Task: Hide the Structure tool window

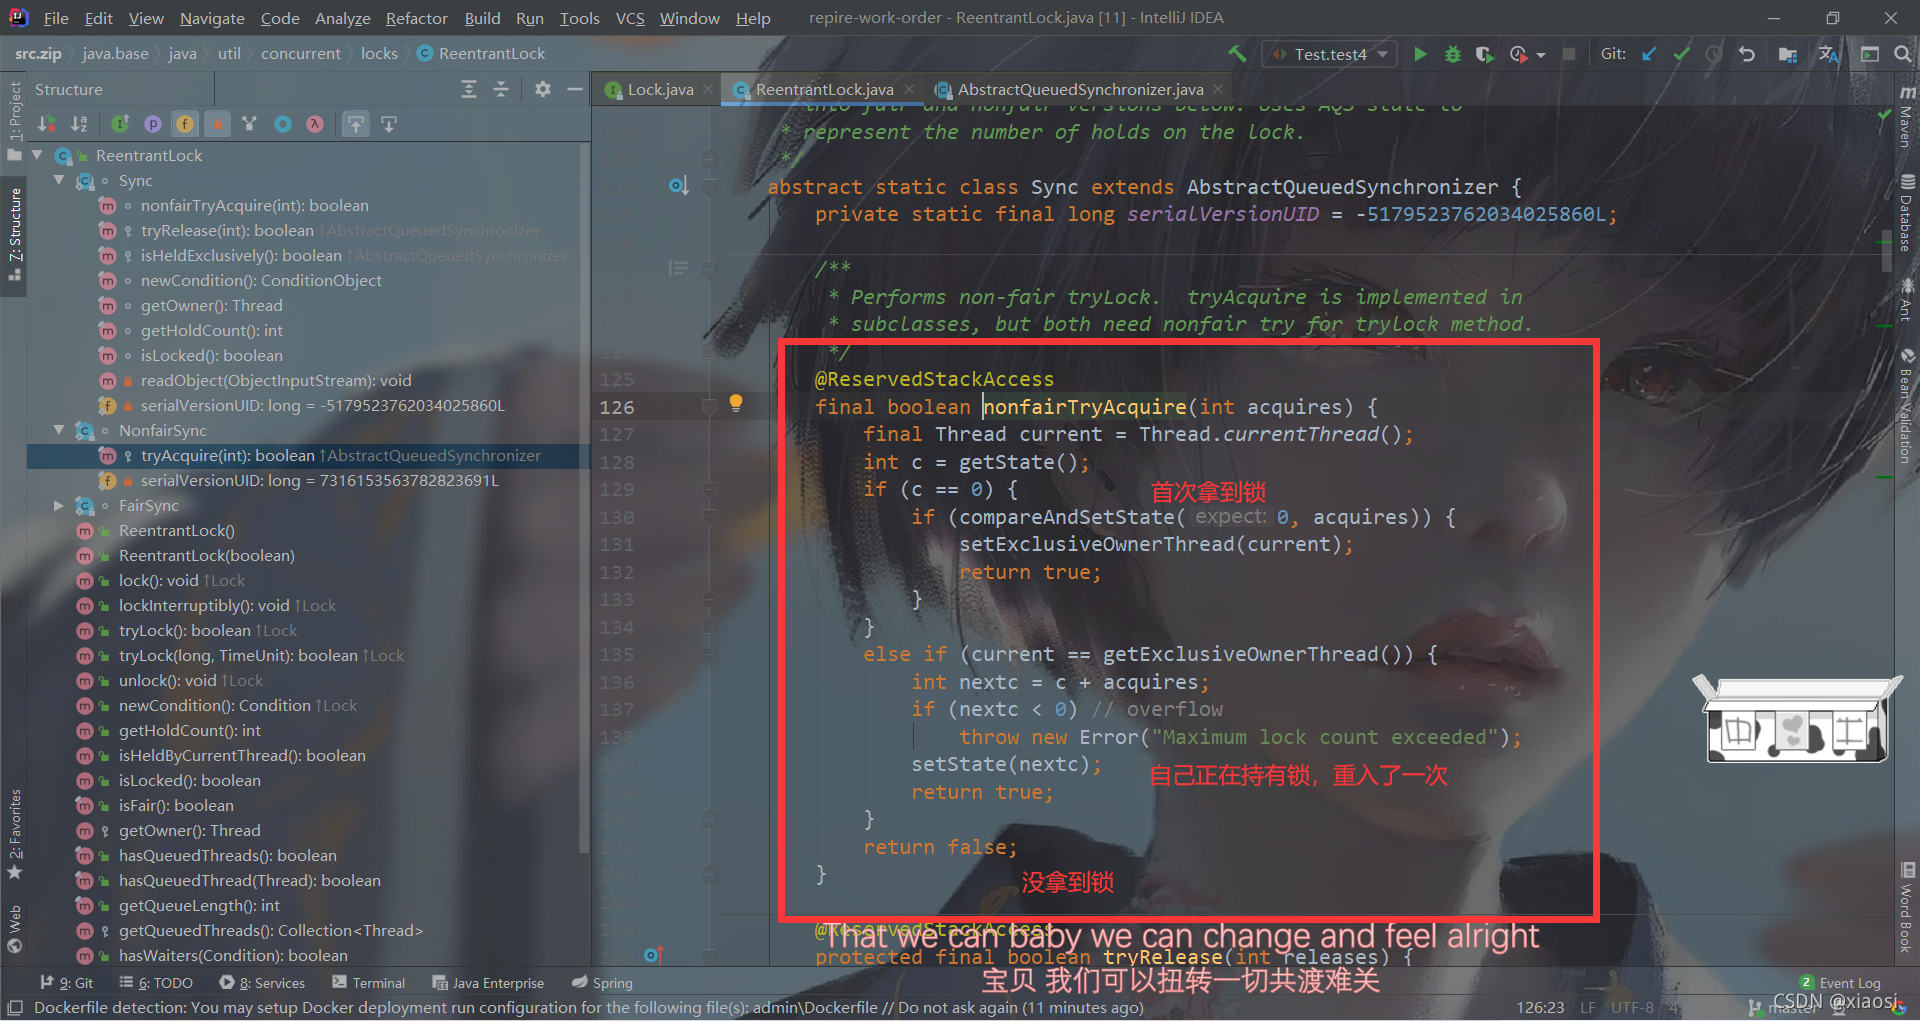Action: [575, 90]
